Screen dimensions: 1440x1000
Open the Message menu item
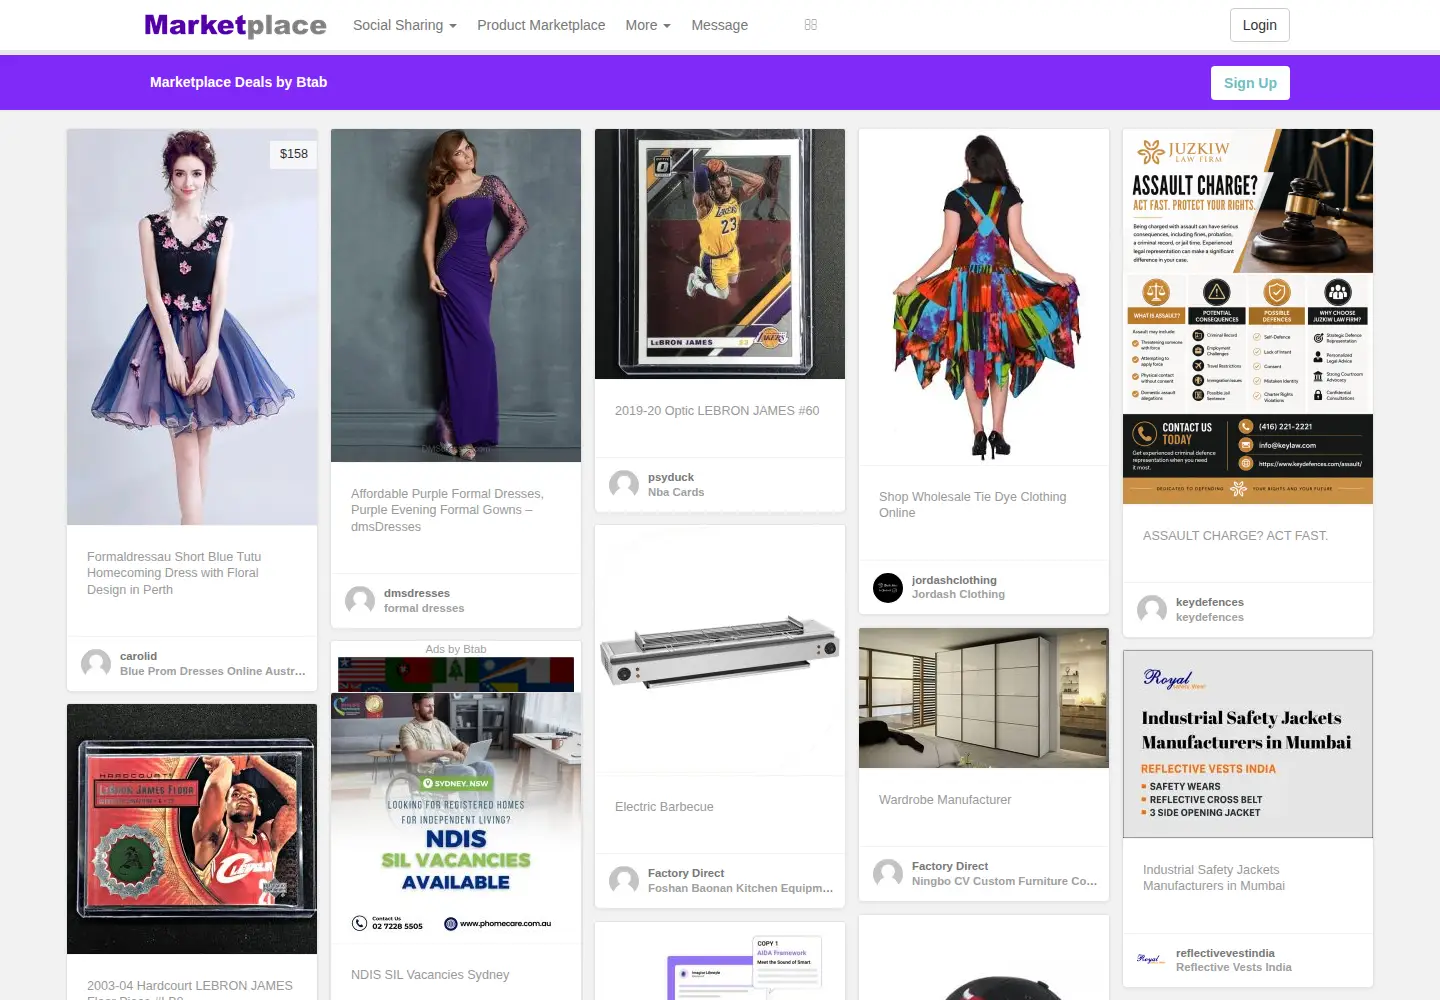click(719, 25)
